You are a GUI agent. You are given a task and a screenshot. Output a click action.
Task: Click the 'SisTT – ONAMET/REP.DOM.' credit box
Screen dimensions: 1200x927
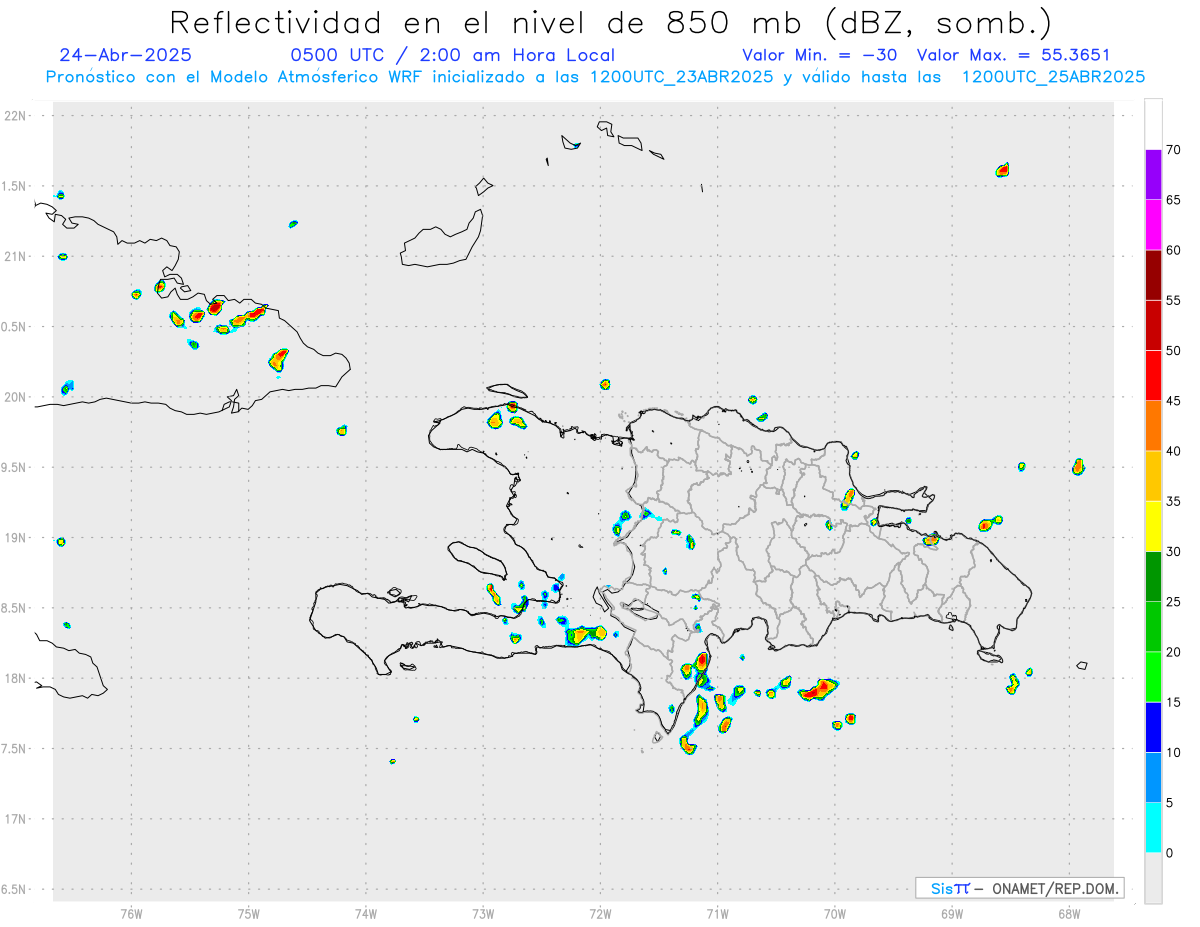pyautogui.click(x=1019, y=888)
